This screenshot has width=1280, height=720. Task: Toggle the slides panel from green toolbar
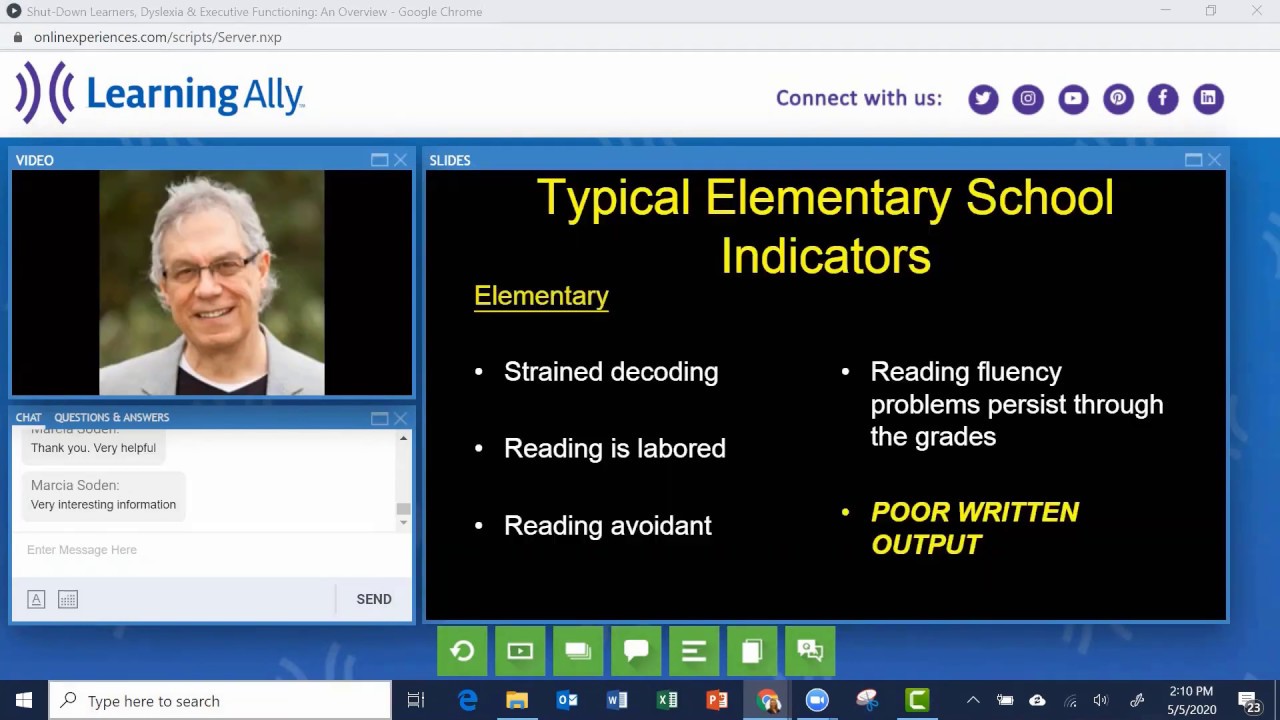tap(578, 651)
